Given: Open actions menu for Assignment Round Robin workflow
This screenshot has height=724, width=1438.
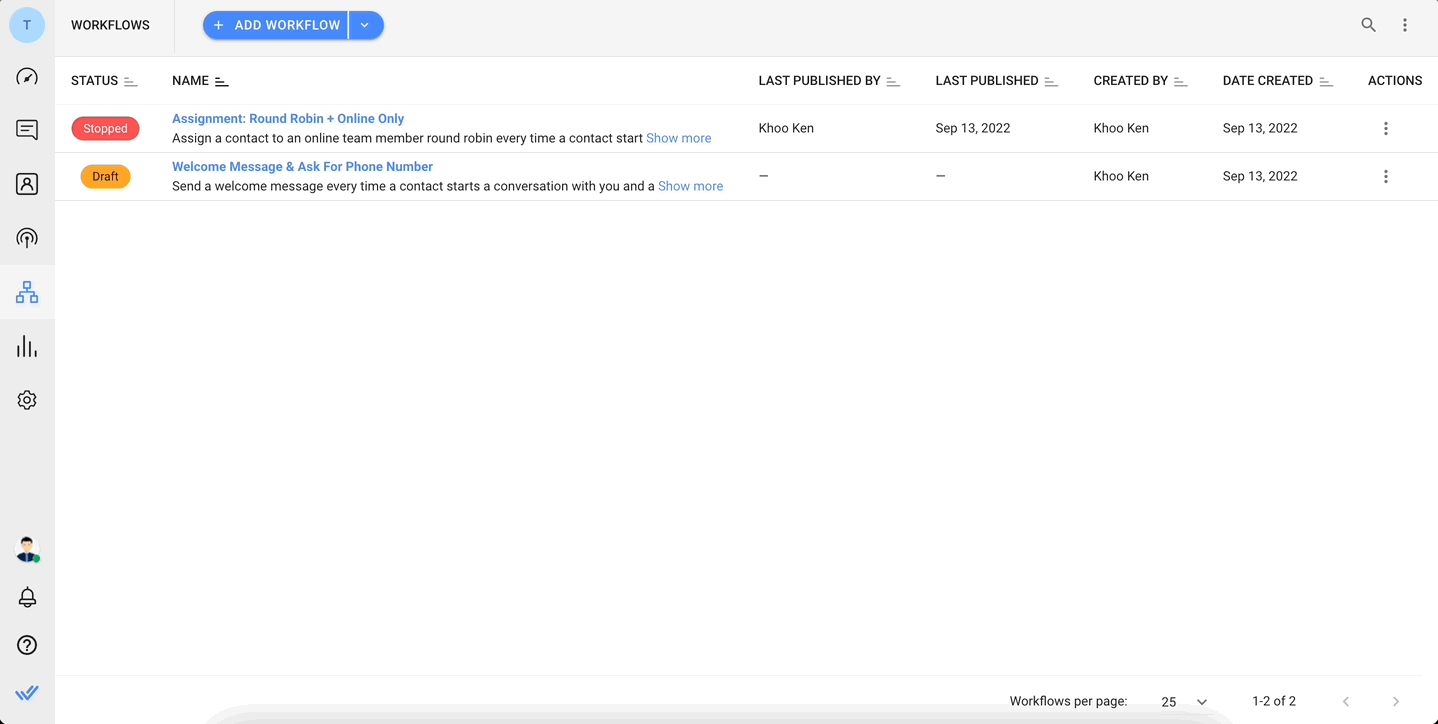Looking at the screenshot, I should 1385,128.
